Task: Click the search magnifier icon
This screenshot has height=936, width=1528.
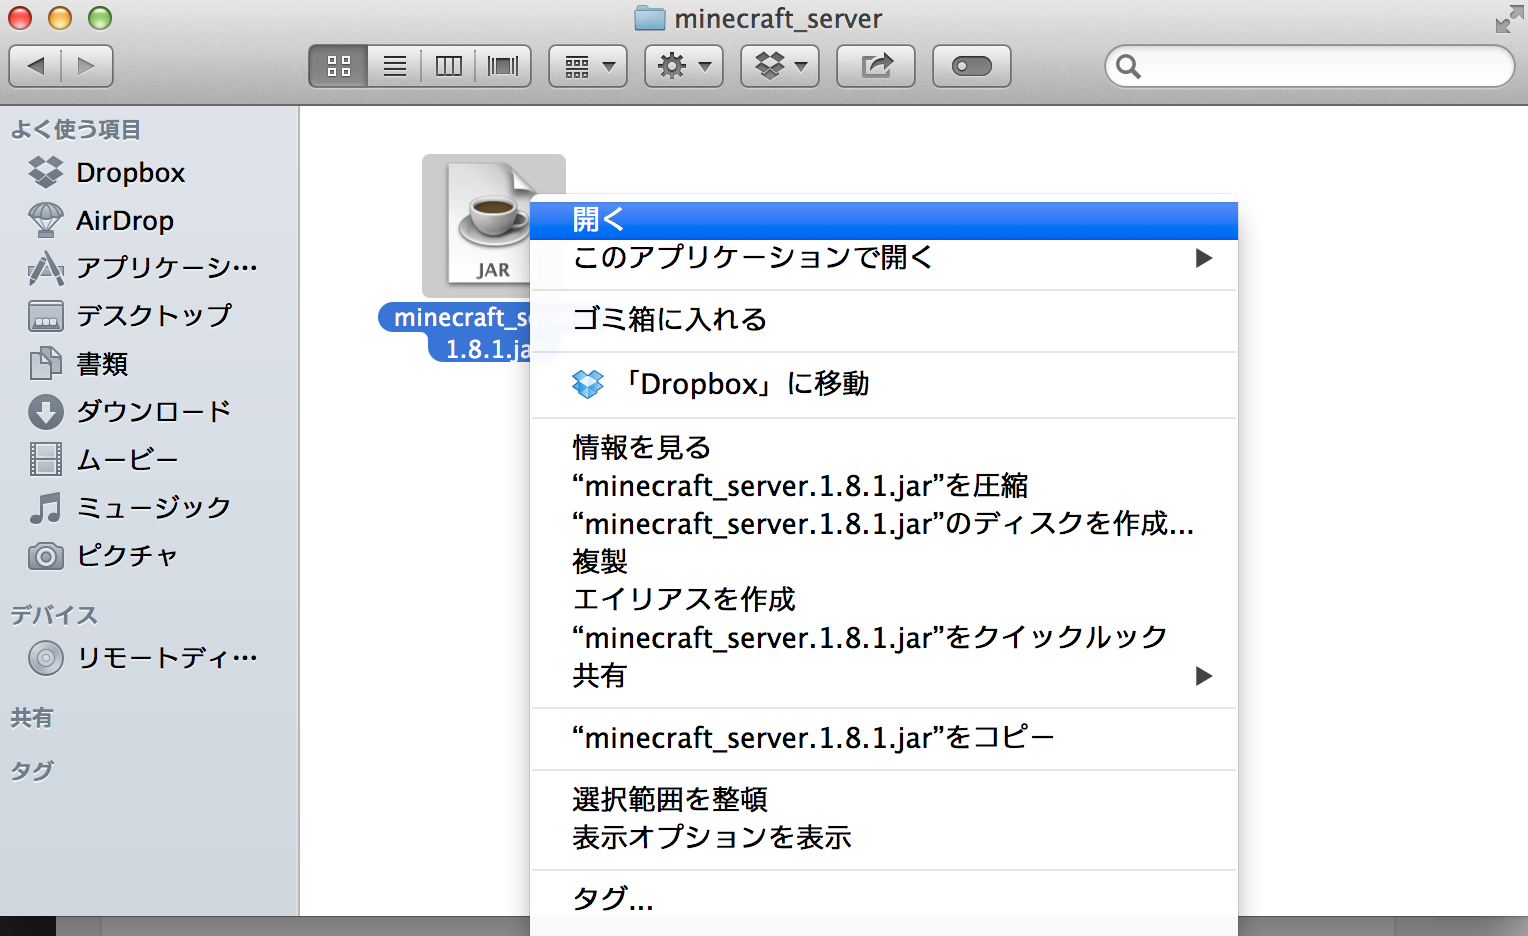Action: click(x=1129, y=66)
